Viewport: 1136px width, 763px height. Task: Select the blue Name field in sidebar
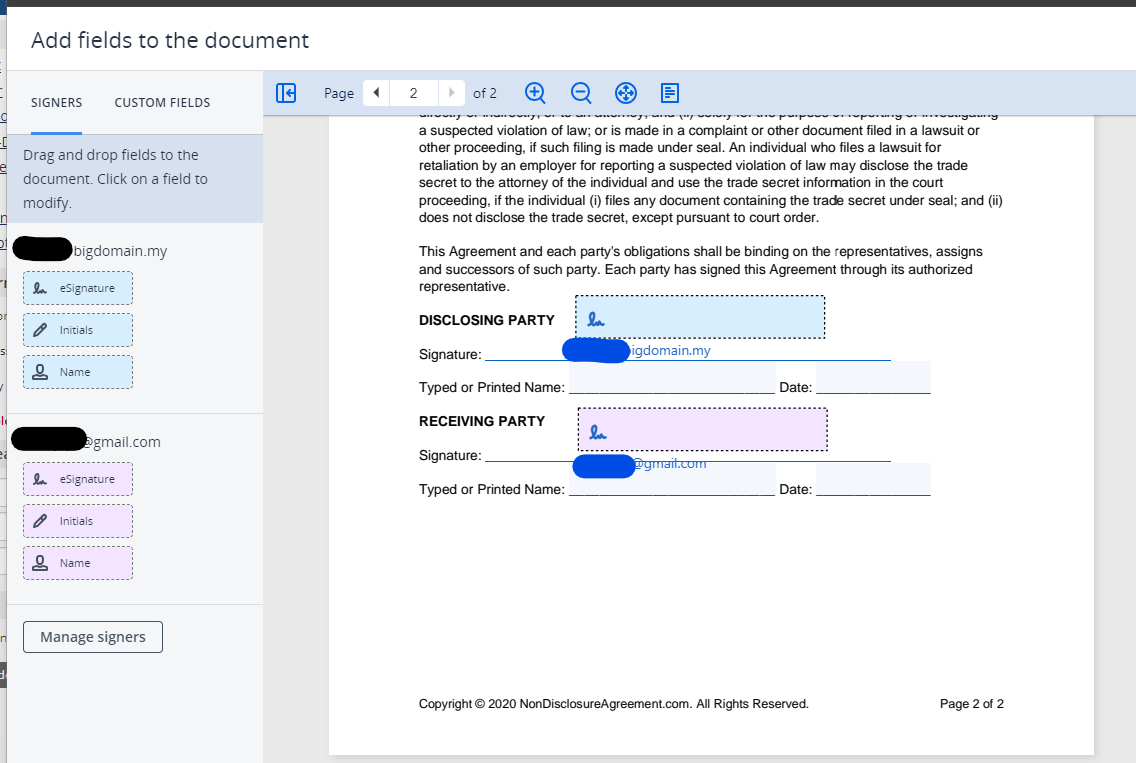(78, 372)
